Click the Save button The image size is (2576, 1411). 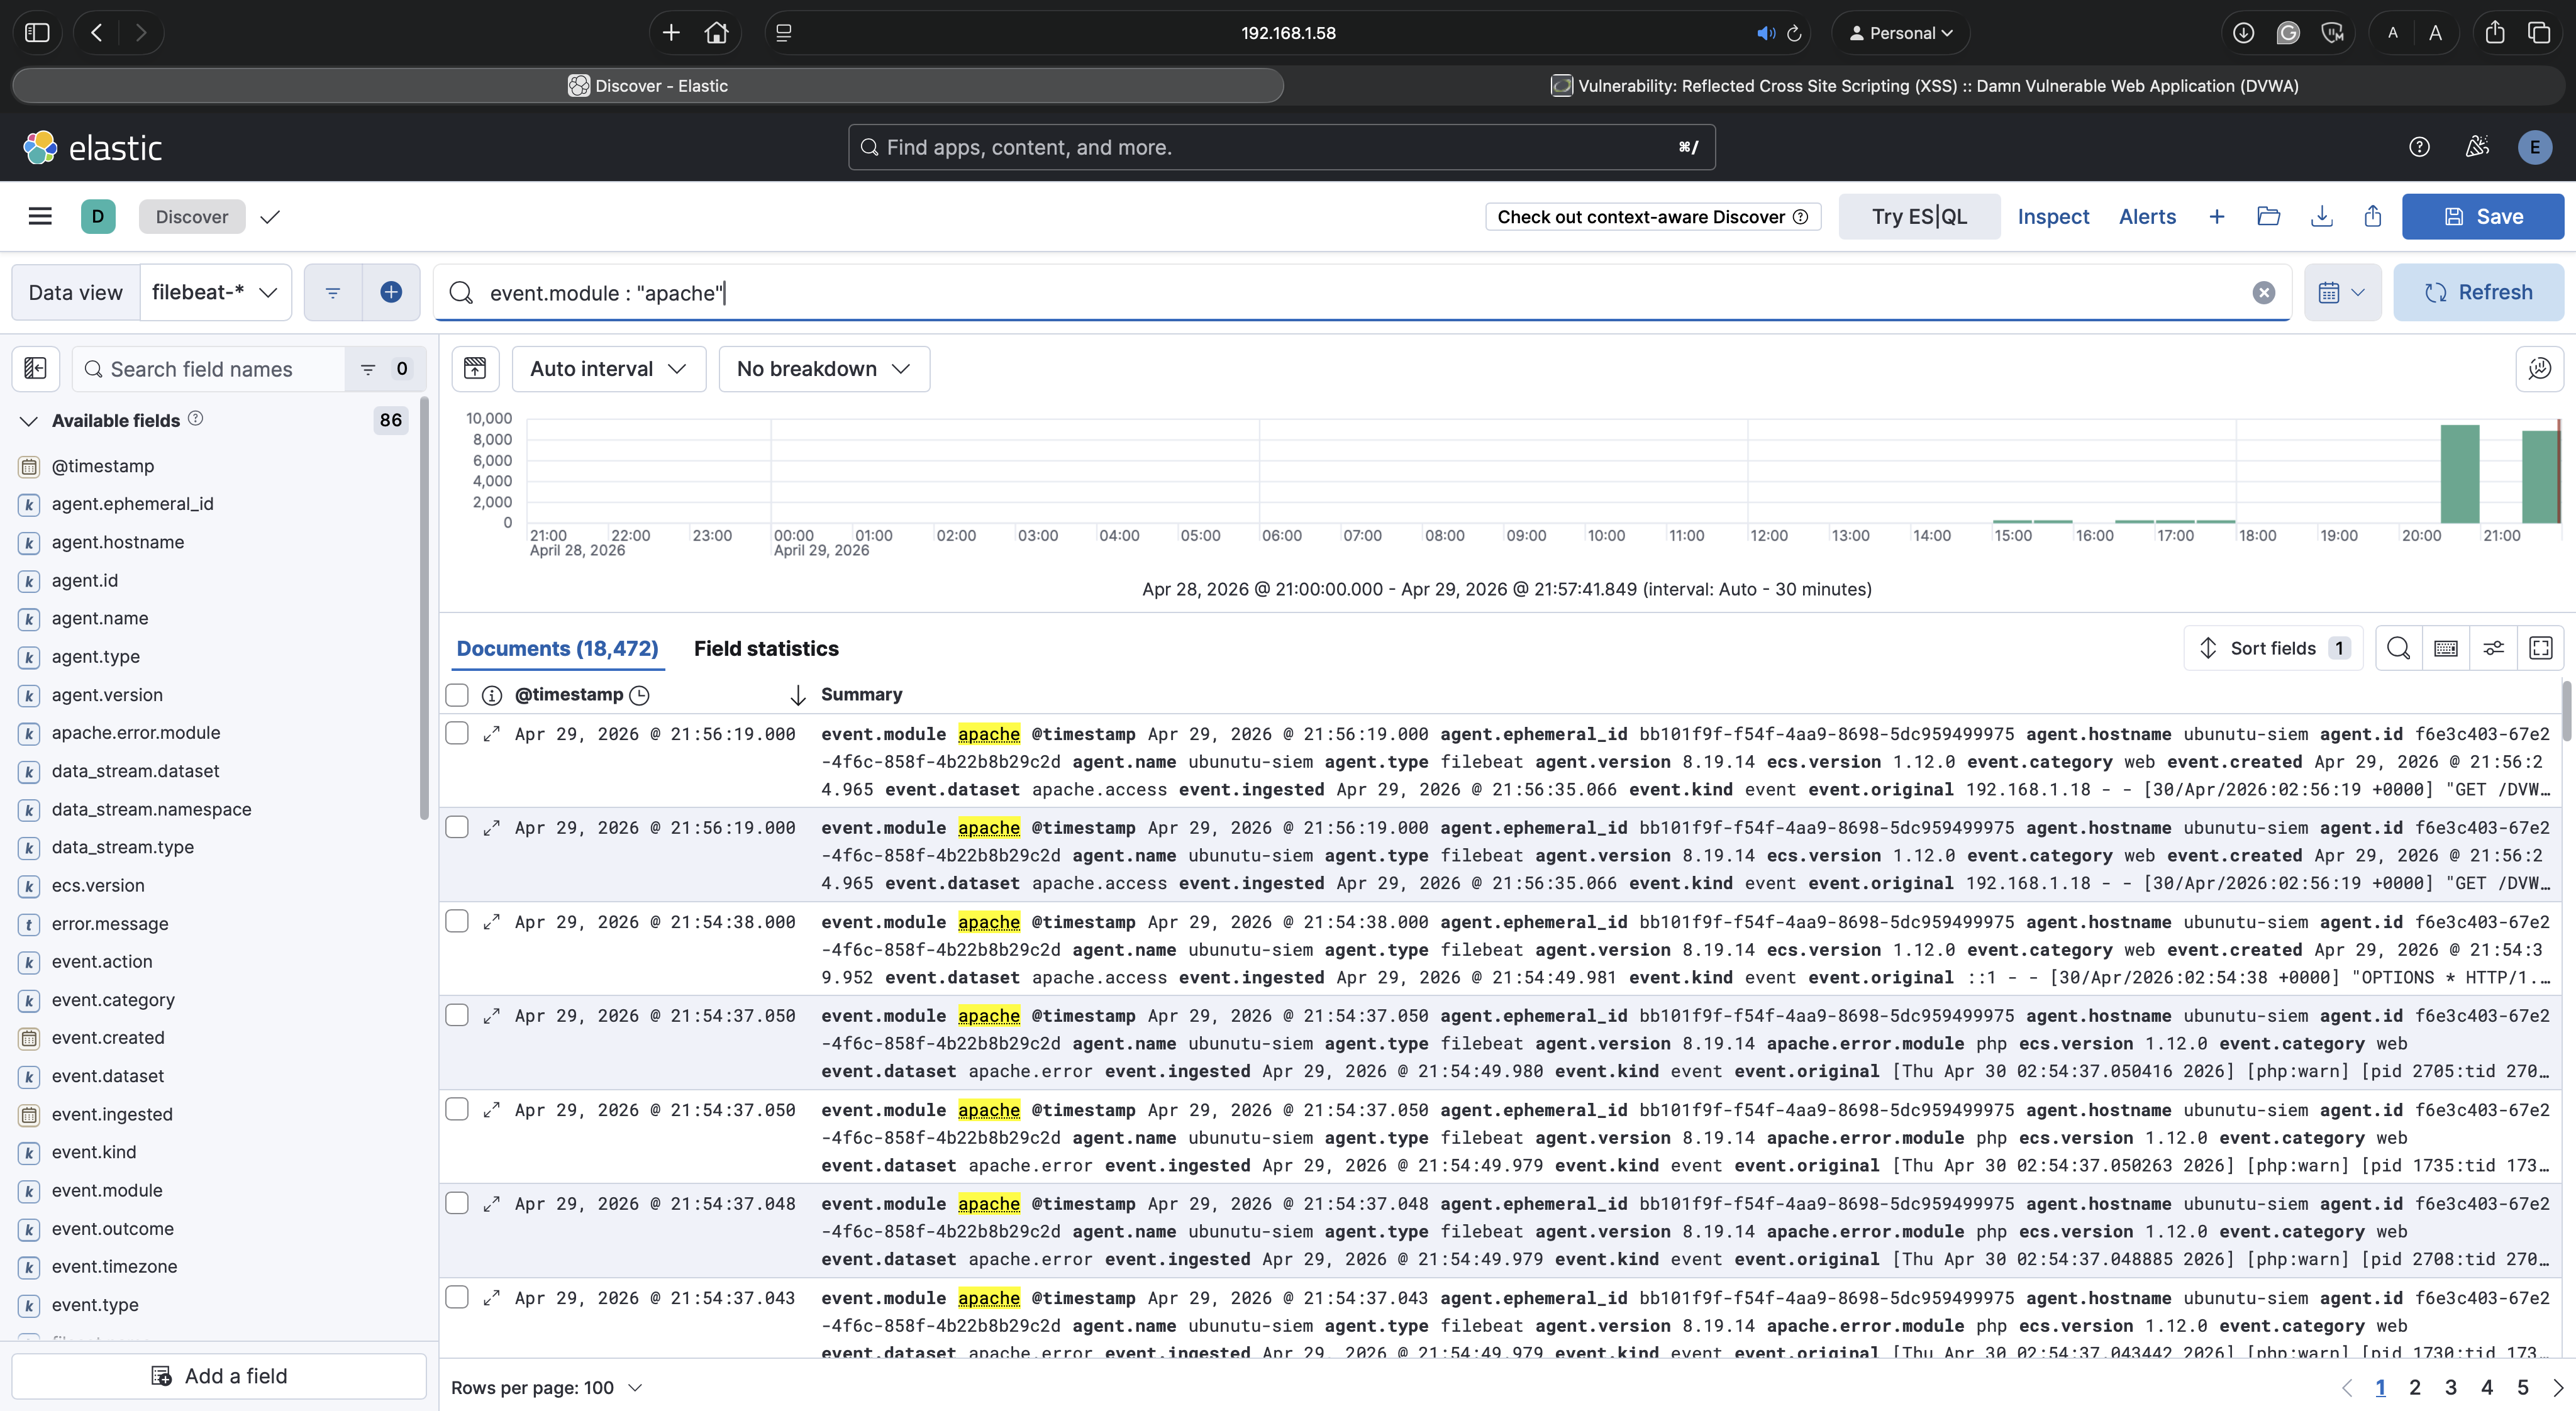(2483, 216)
